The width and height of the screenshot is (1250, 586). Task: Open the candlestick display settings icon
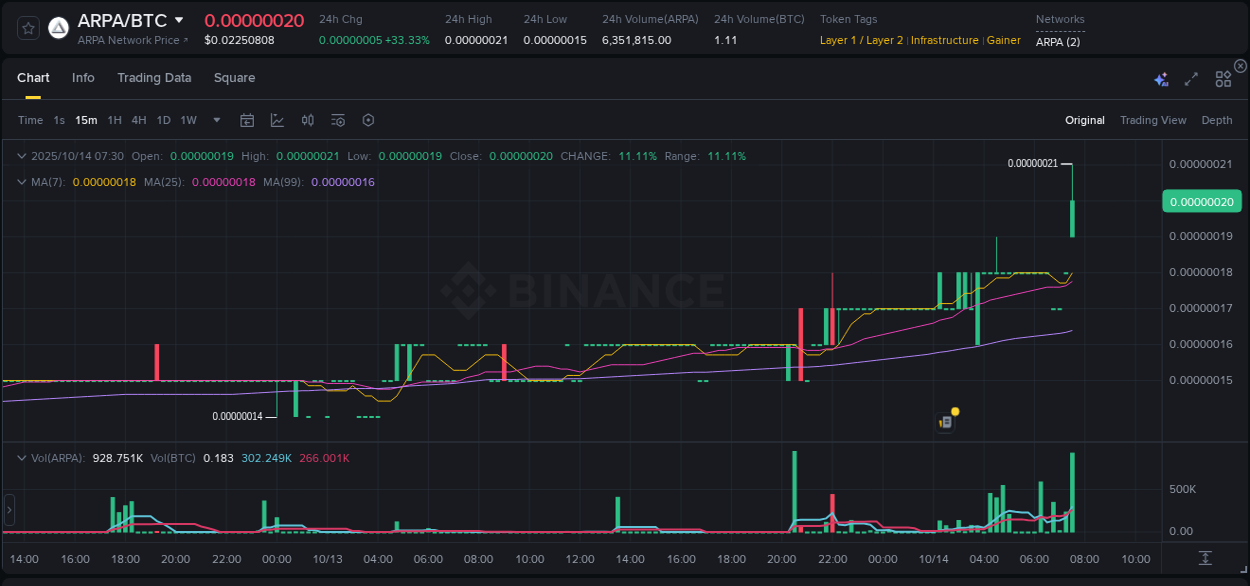point(307,120)
